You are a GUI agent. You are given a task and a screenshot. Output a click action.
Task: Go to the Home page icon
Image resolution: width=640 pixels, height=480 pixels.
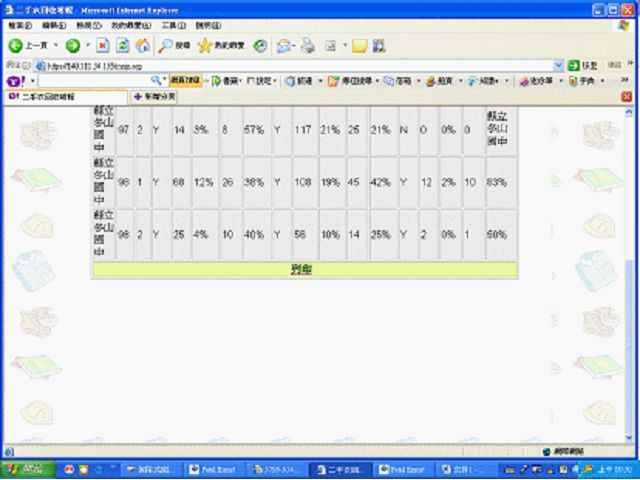coord(142,46)
